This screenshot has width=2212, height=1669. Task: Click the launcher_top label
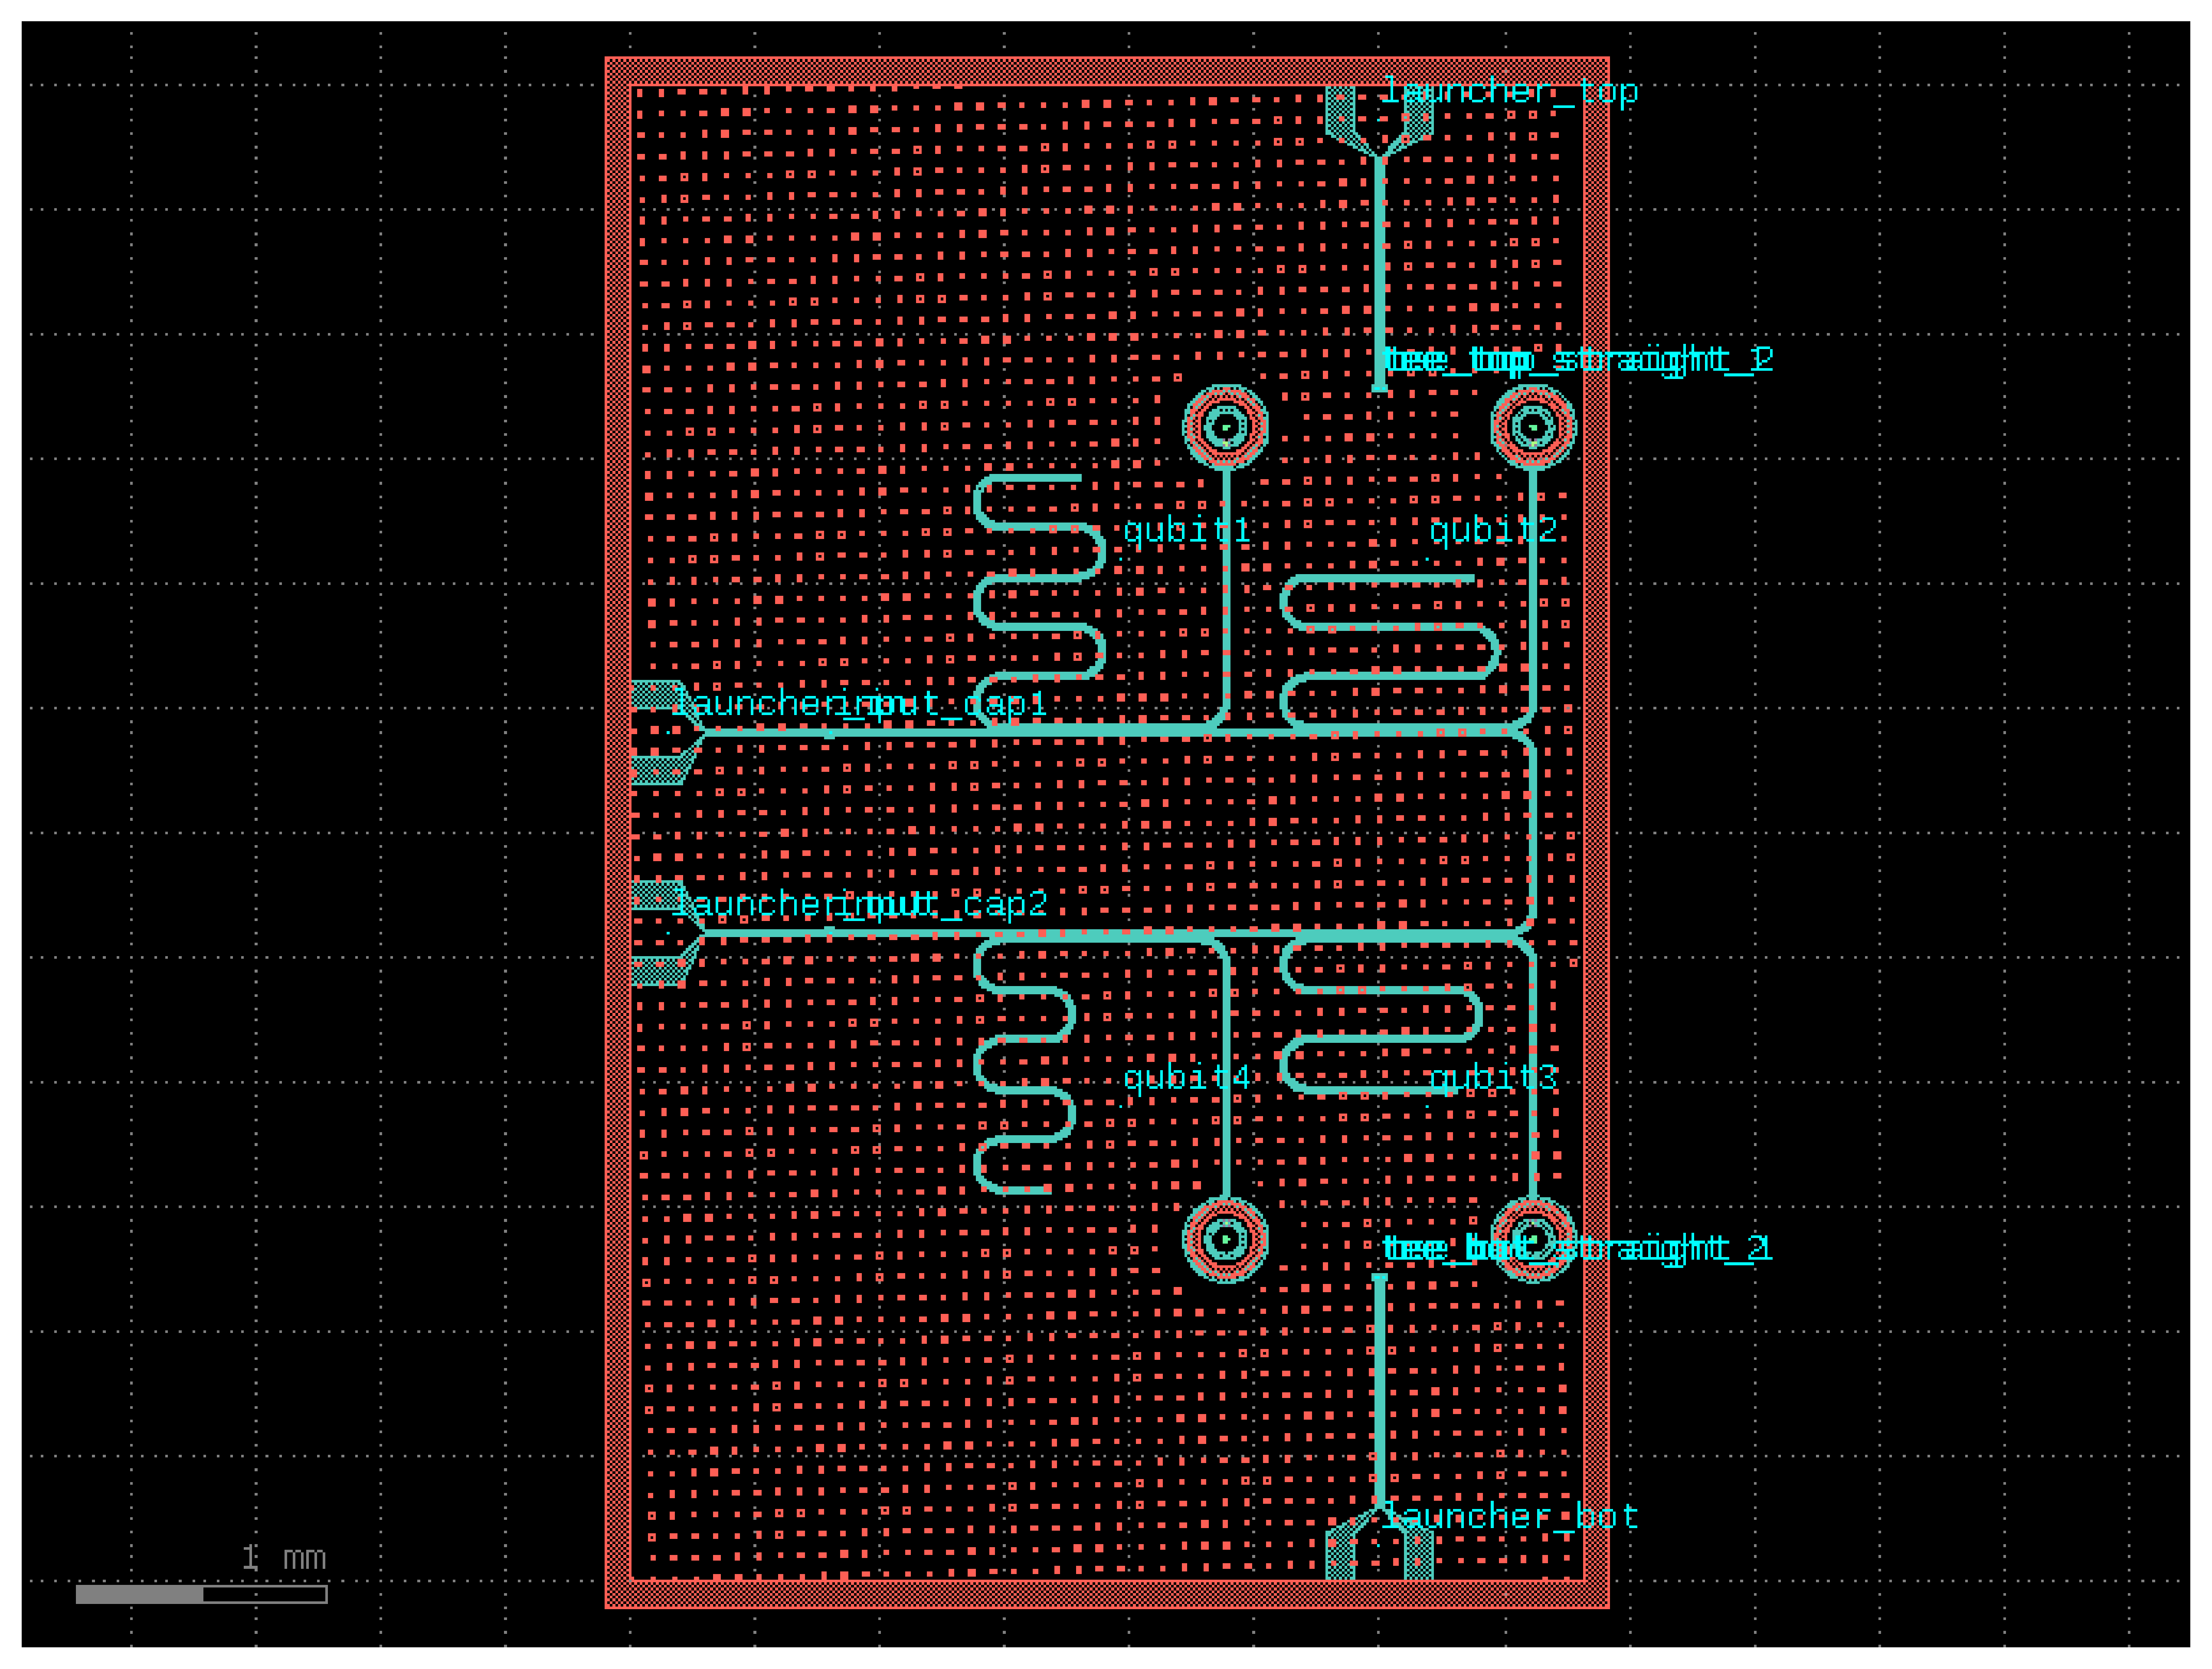pos(1509,92)
